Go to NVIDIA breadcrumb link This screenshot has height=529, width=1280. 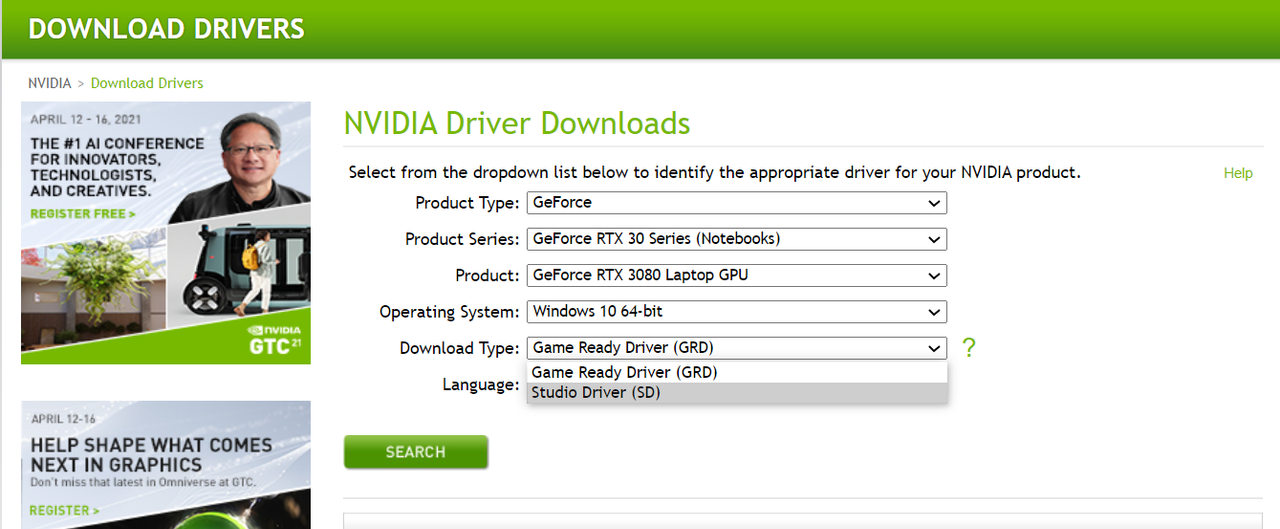click(x=50, y=83)
